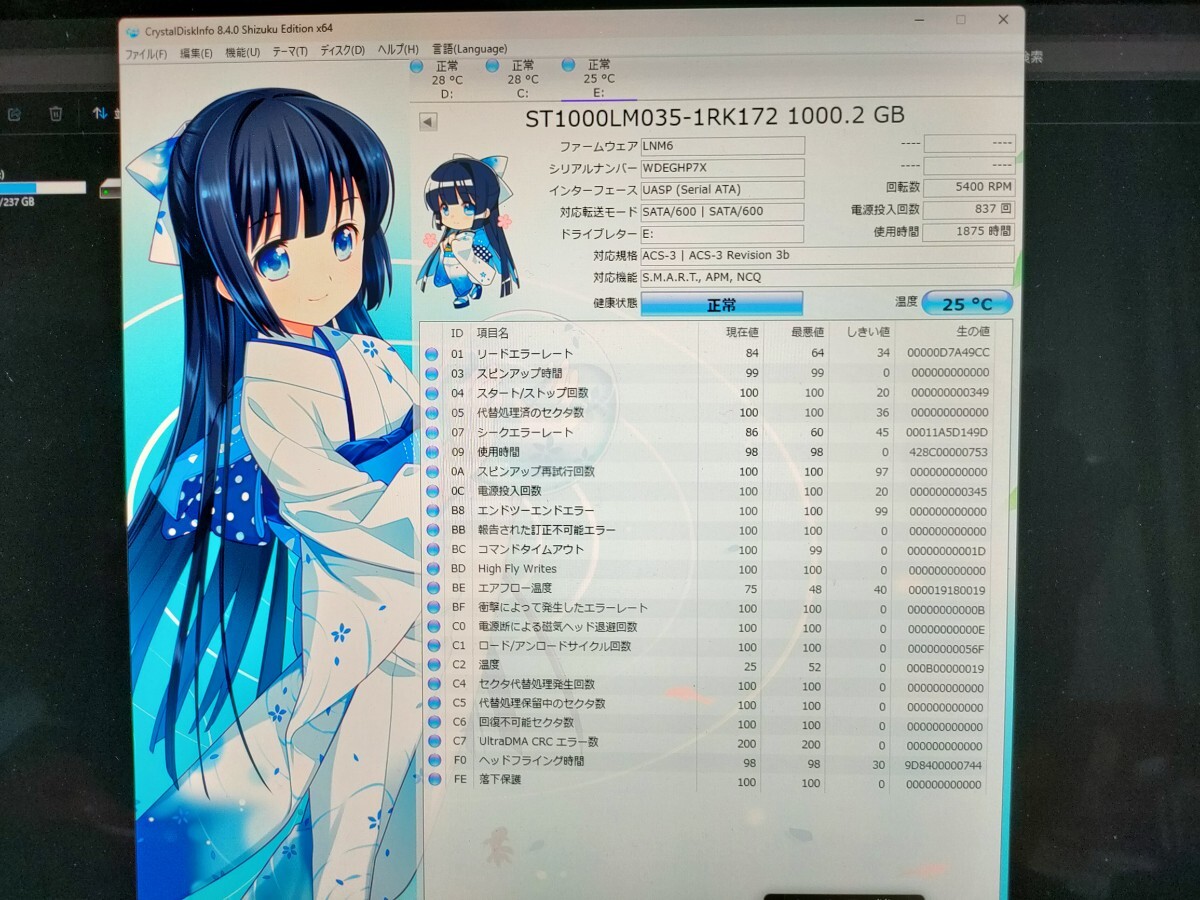Click status orb for ID C4 row
Image resolution: width=1200 pixels, height=900 pixels.
tap(432, 685)
